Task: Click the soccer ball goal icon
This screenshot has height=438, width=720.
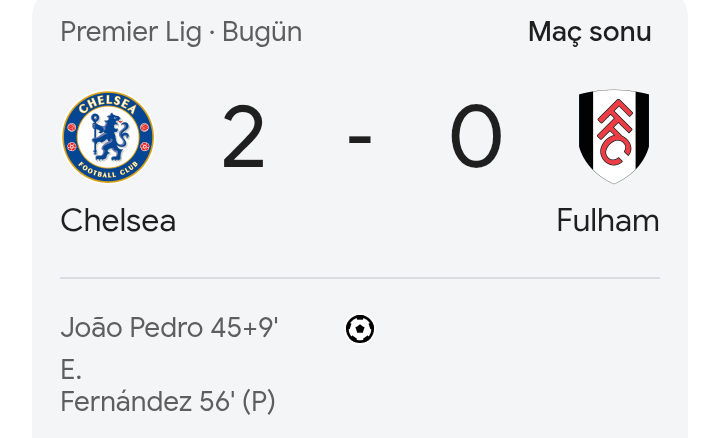Action: [360, 329]
